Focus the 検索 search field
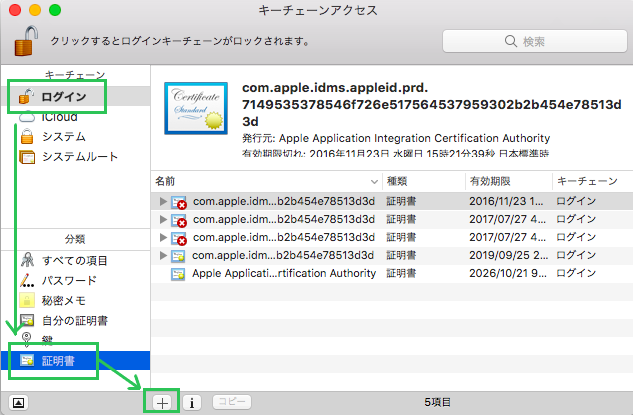 point(534,41)
